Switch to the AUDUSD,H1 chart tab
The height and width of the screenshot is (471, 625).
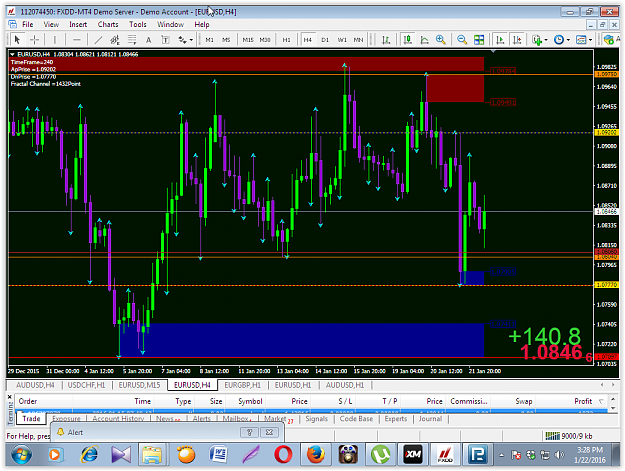345,385
